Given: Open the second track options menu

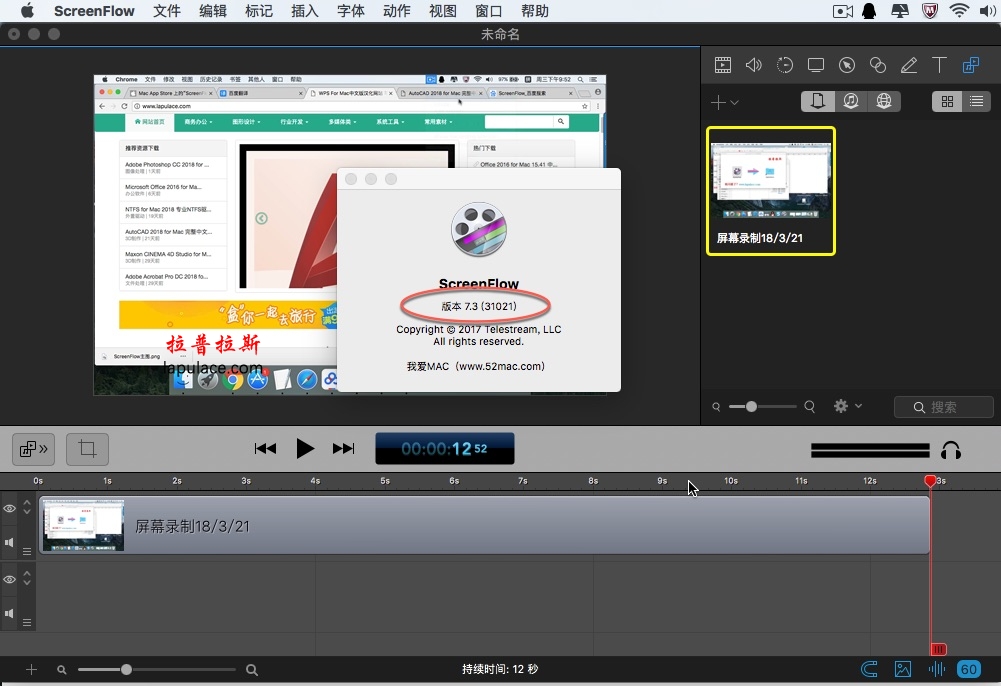Looking at the screenshot, I should click(27, 622).
